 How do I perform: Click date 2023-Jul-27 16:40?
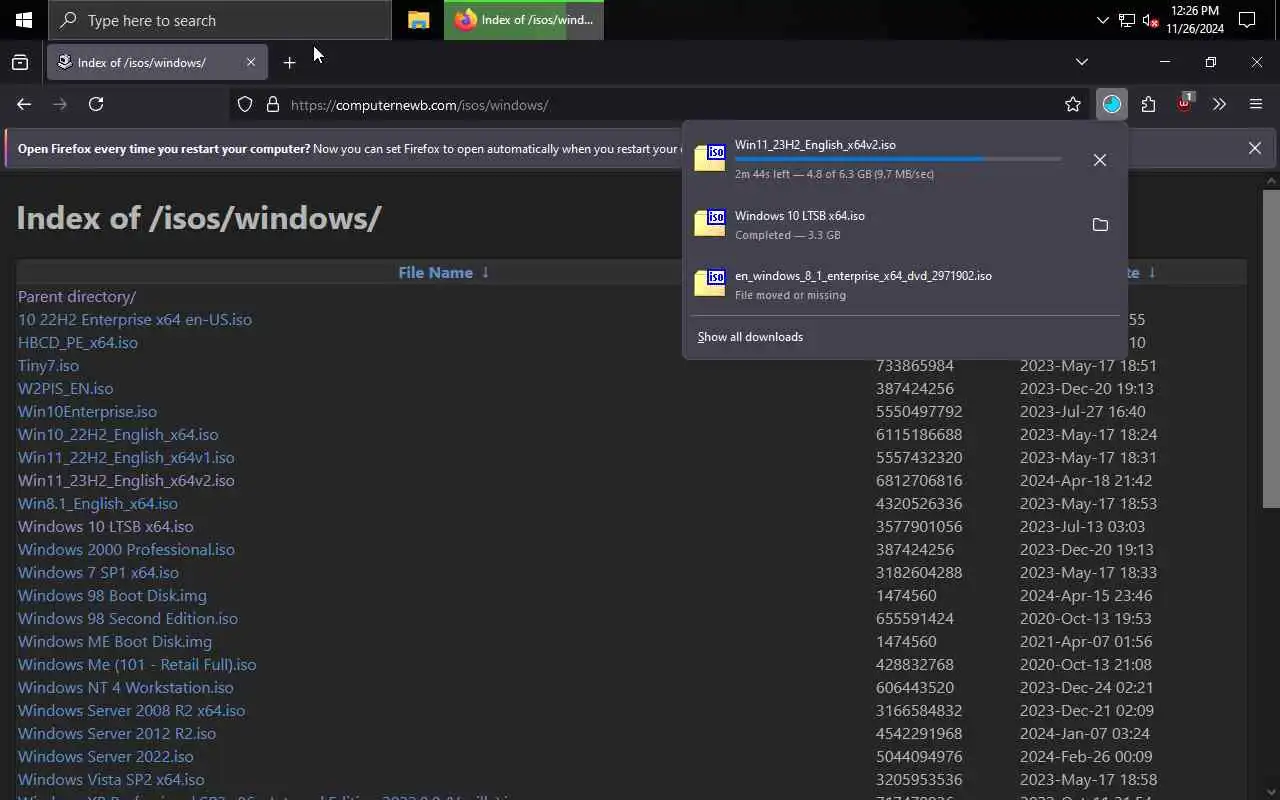click(1083, 411)
